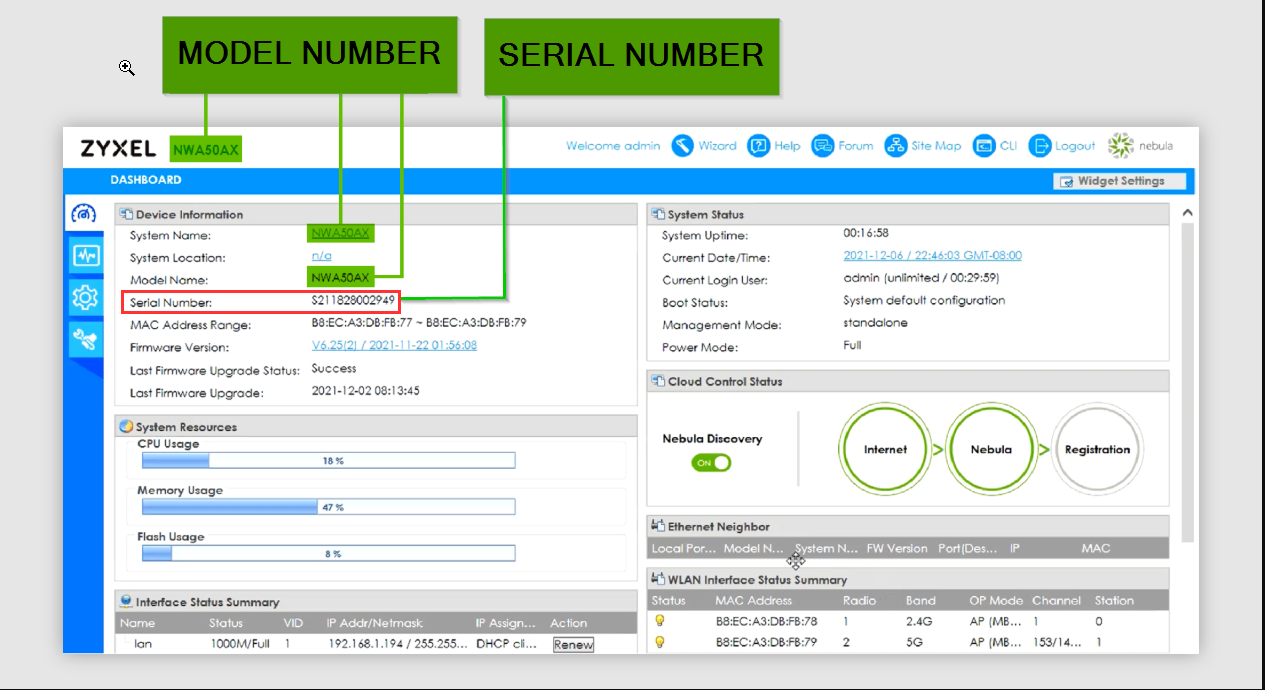The width and height of the screenshot is (1265, 690).
Task: Click the System Resources panel icon
Action: pyautogui.click(x=127, y=426)
